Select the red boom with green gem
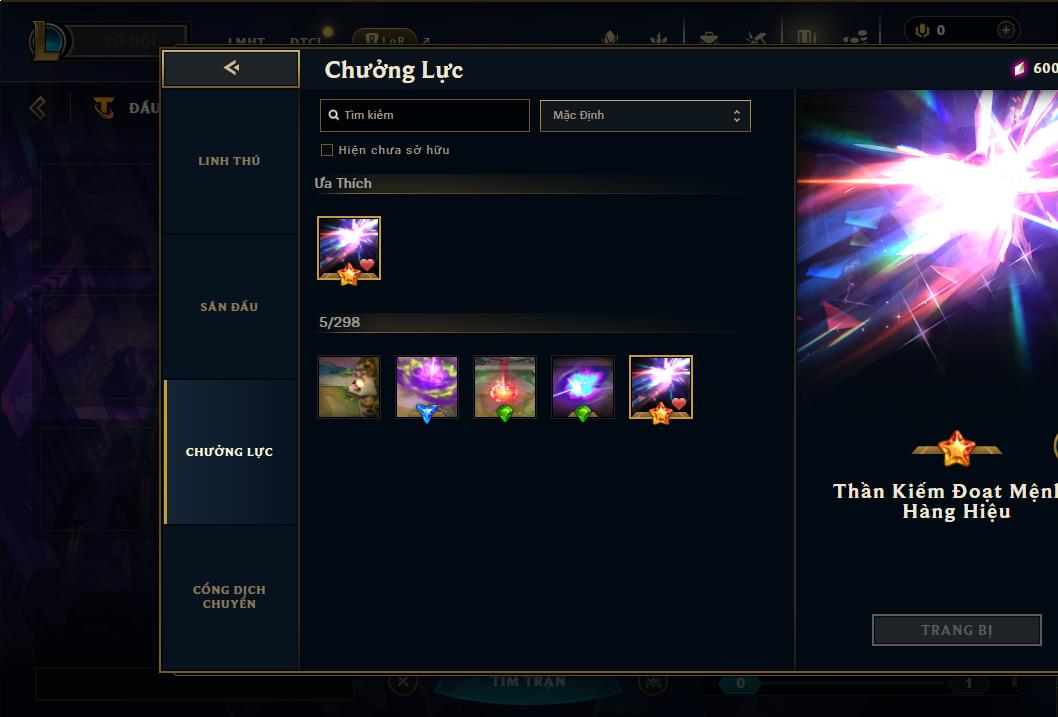Image resolution: width=1058 pixels, height=717 pixels. 505,387
